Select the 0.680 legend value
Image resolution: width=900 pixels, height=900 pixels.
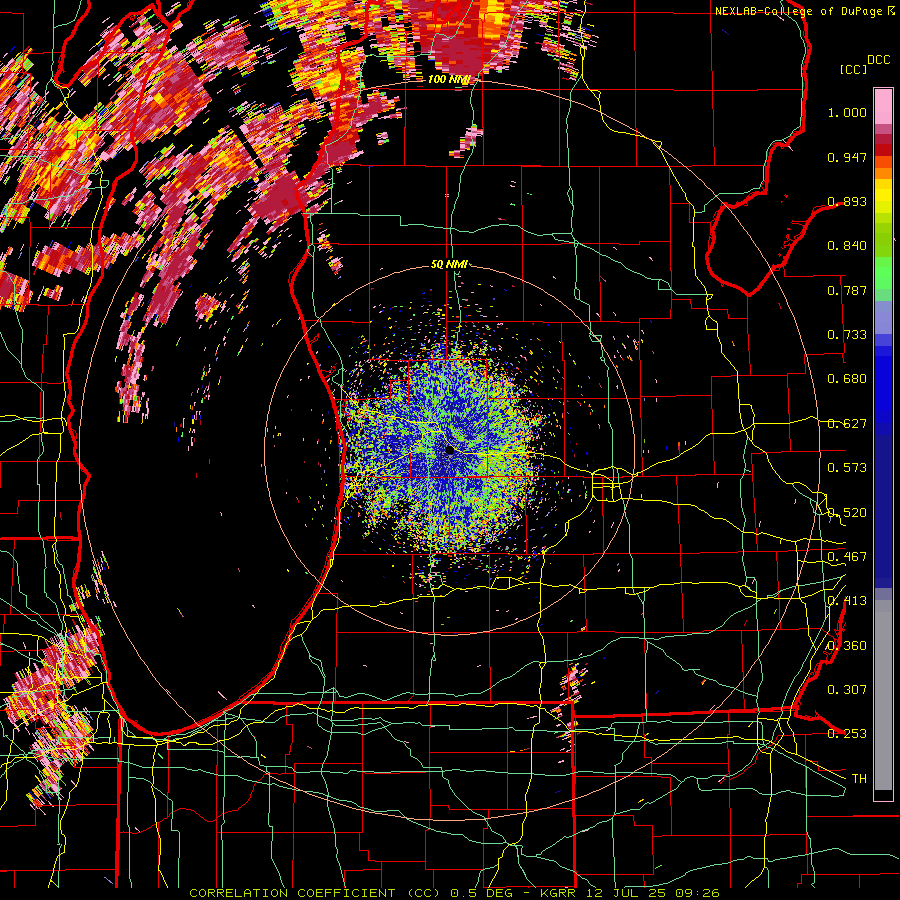(847, 379)
